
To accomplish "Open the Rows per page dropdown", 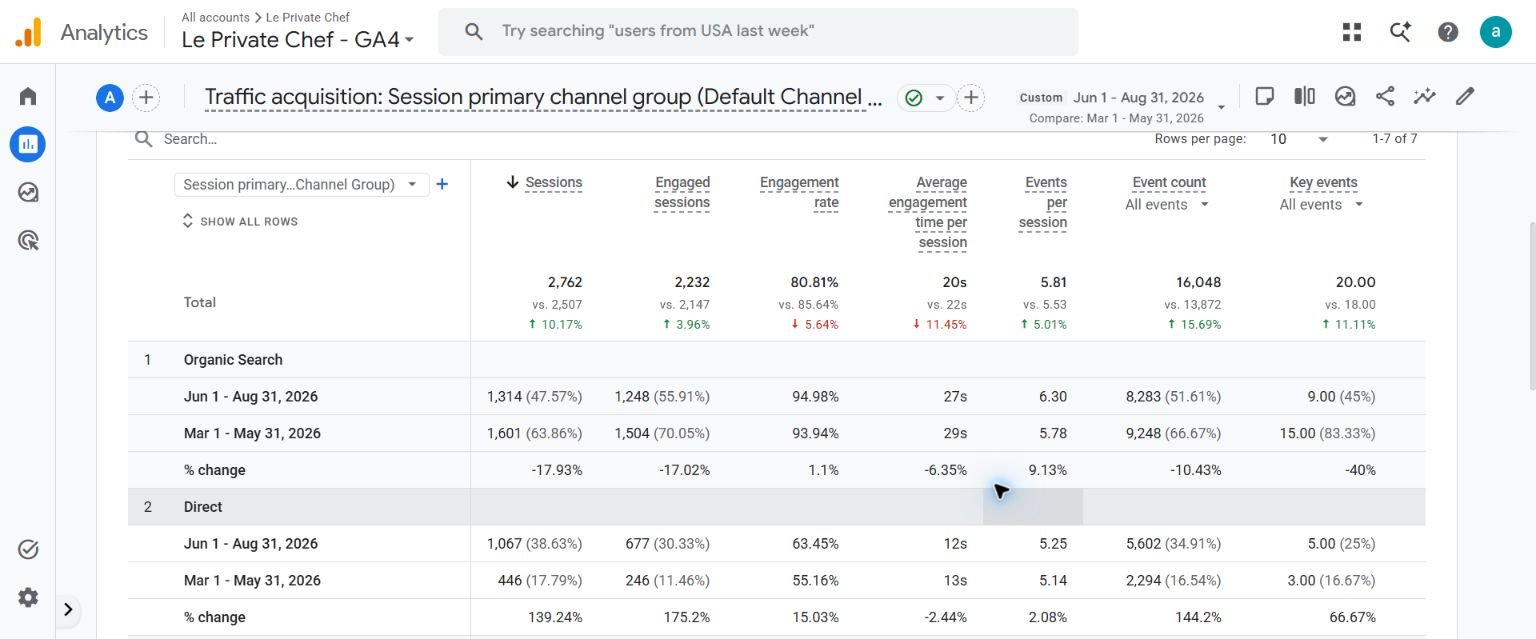I will 1298,139.
